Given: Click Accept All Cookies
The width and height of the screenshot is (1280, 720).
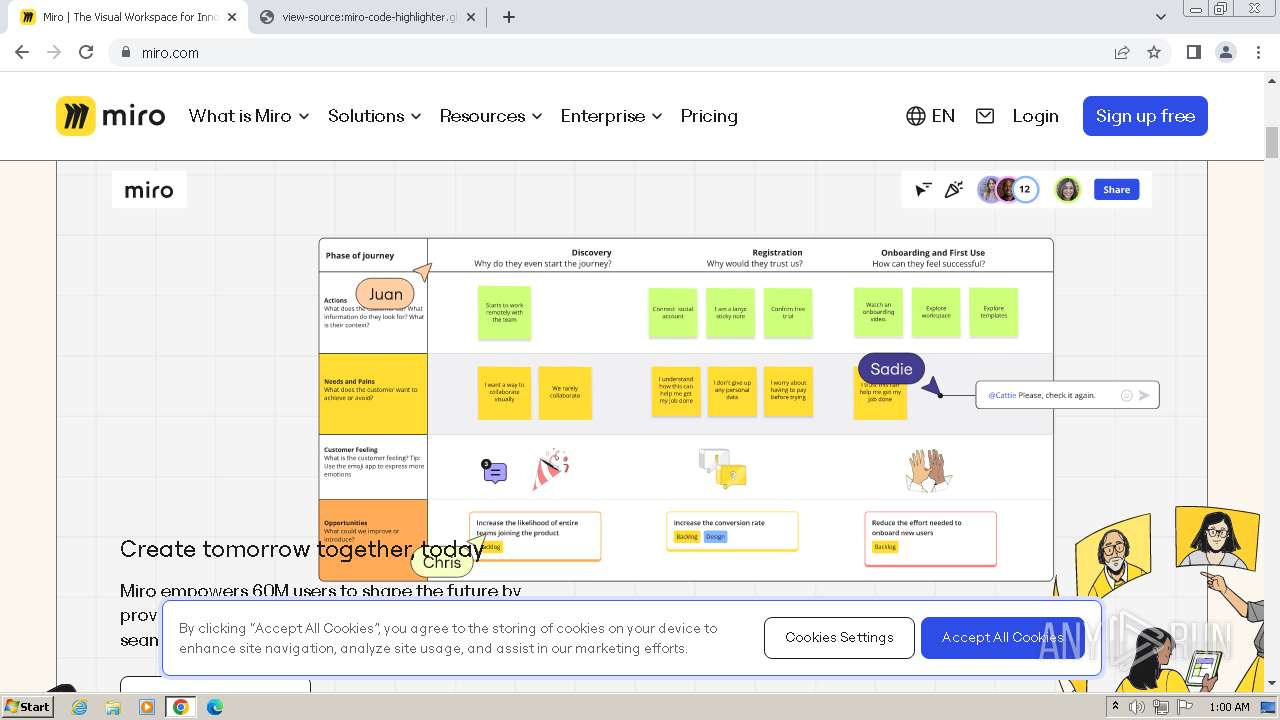Looking at the screenshot, I should 1002,637.
